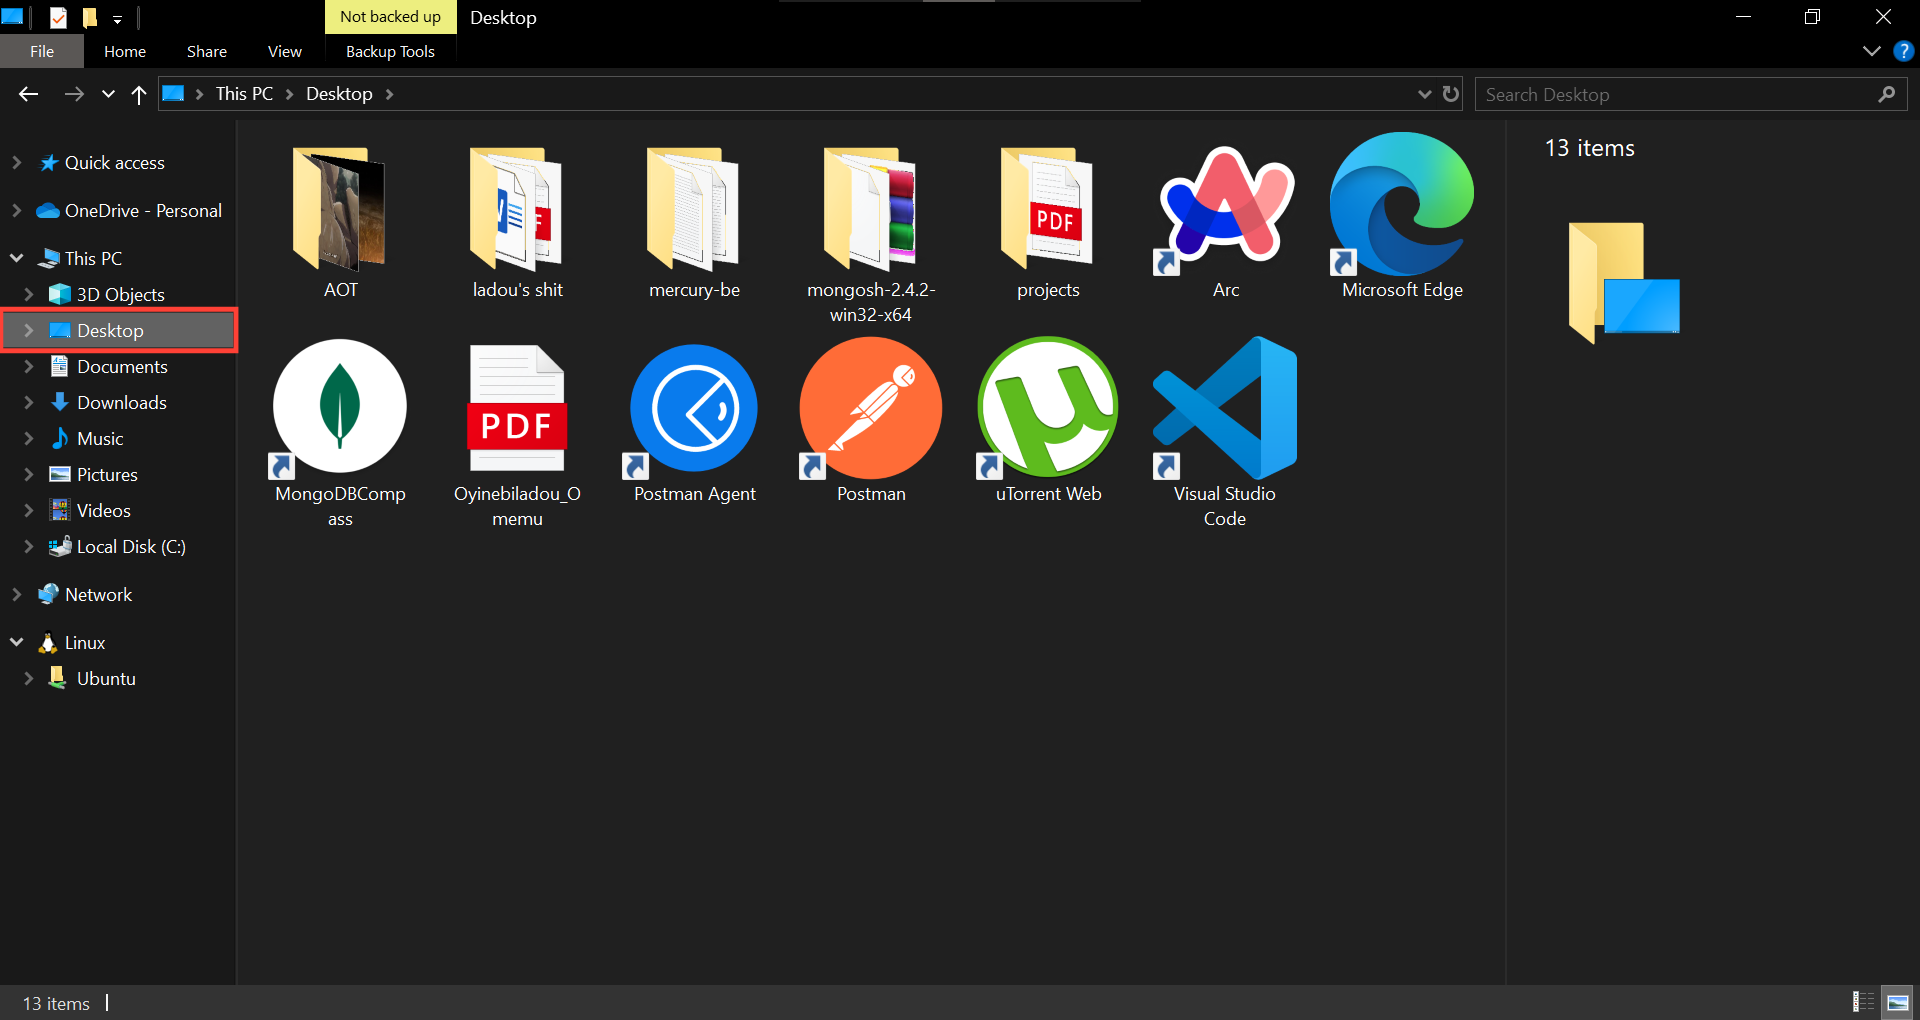Select the ladou's shit folder icon
Screen dimensions: 1920x1020
coord(517,208)
